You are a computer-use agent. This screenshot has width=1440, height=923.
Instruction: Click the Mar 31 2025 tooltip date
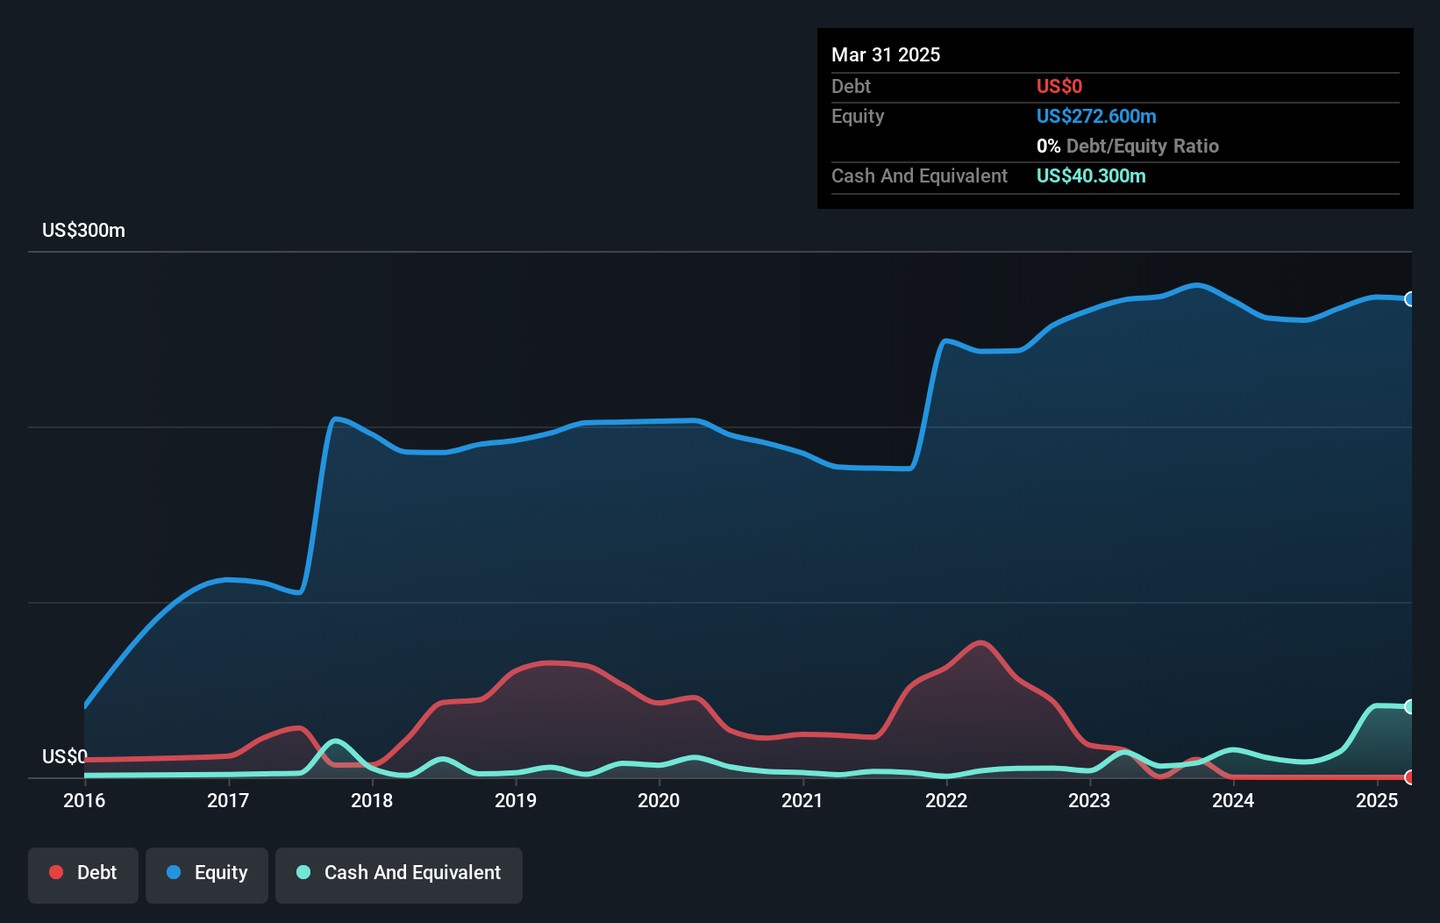pyautogui.click(x=886, y=55)
